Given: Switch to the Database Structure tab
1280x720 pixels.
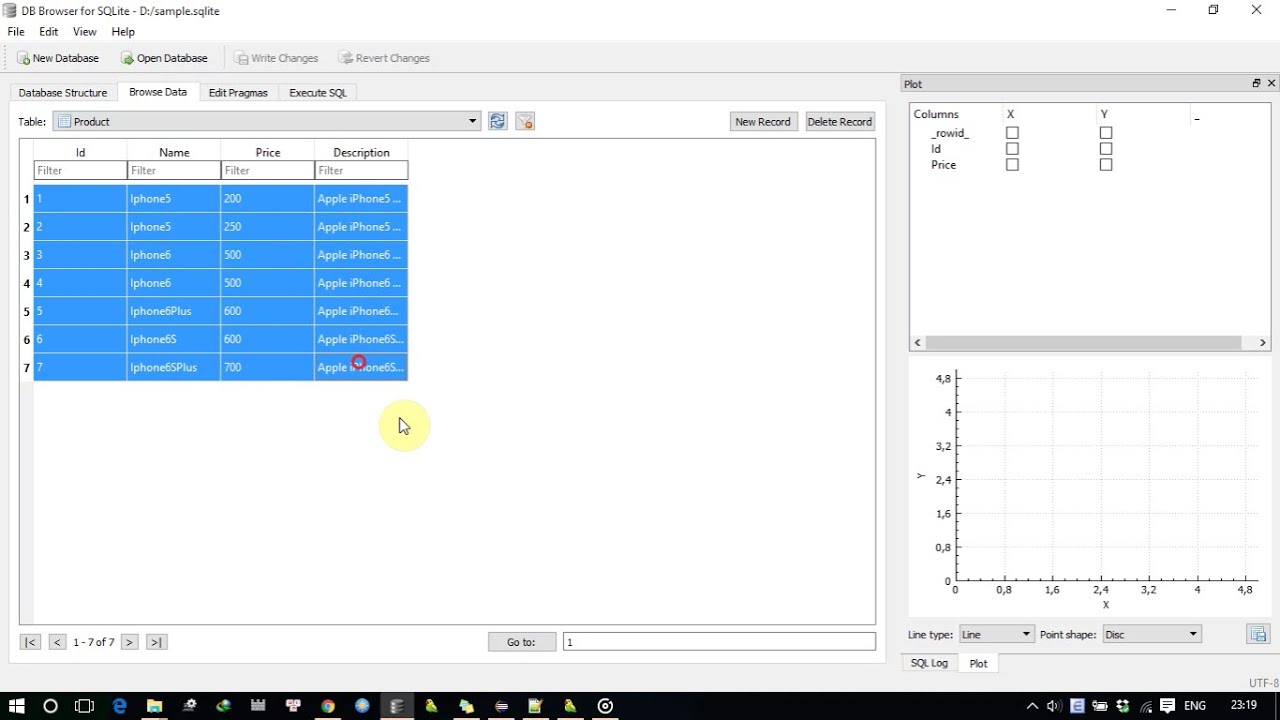Looking at the screenshot, I should [x=63, y=92].
